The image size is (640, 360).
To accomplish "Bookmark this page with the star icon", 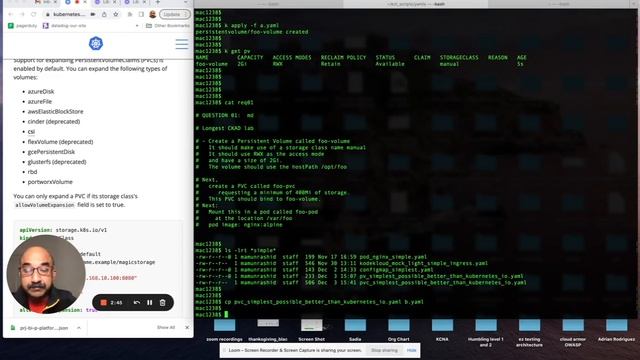I will point(116,14).
